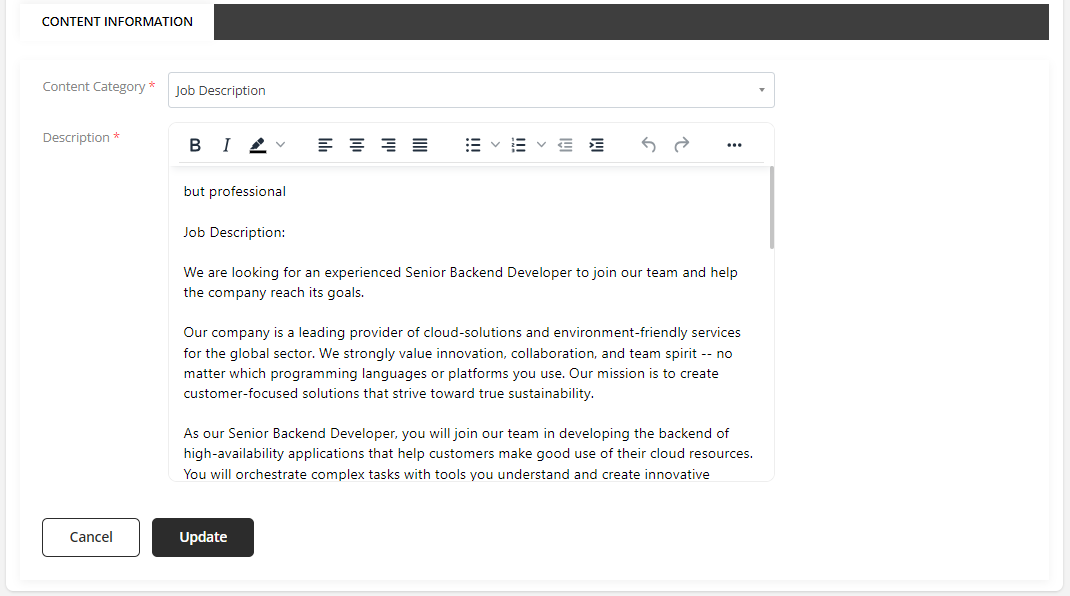Apply italic formatting to text
Screen dimensions: 1070x596
point(226,145)
